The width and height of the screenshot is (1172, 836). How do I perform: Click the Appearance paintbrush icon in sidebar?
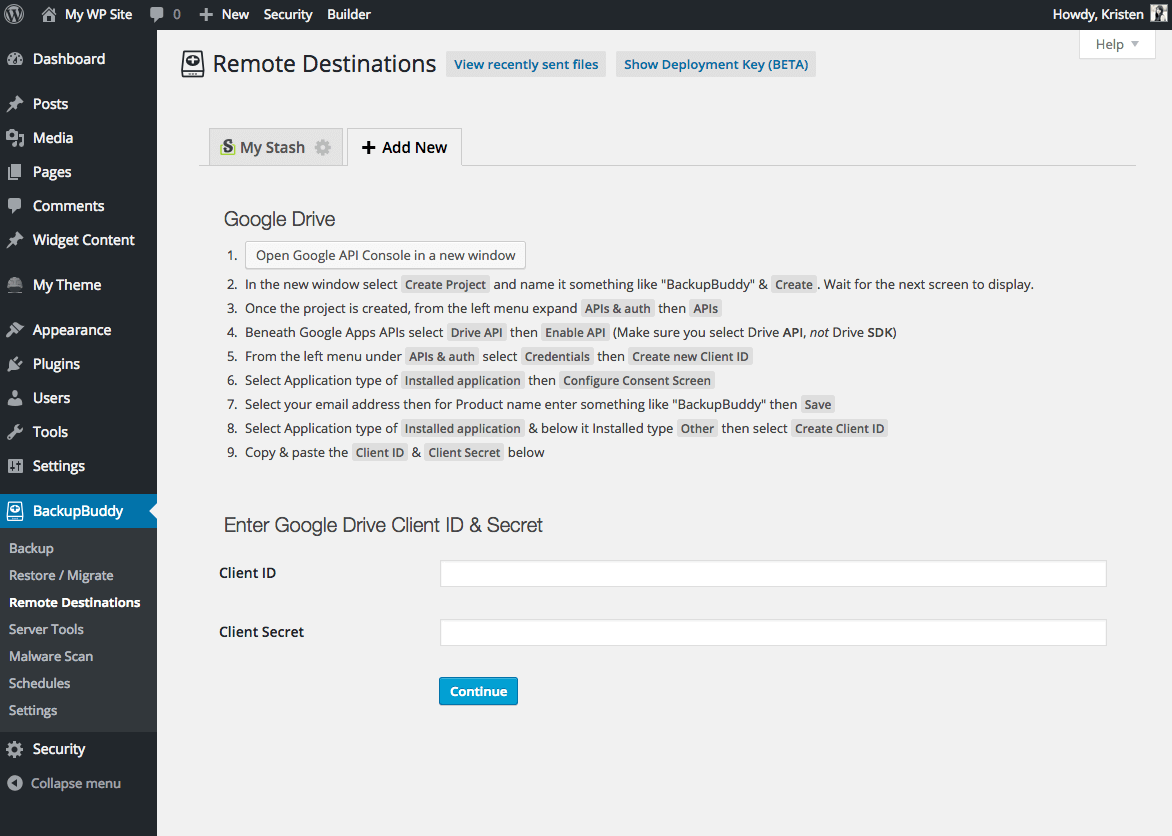coord(15,330)
